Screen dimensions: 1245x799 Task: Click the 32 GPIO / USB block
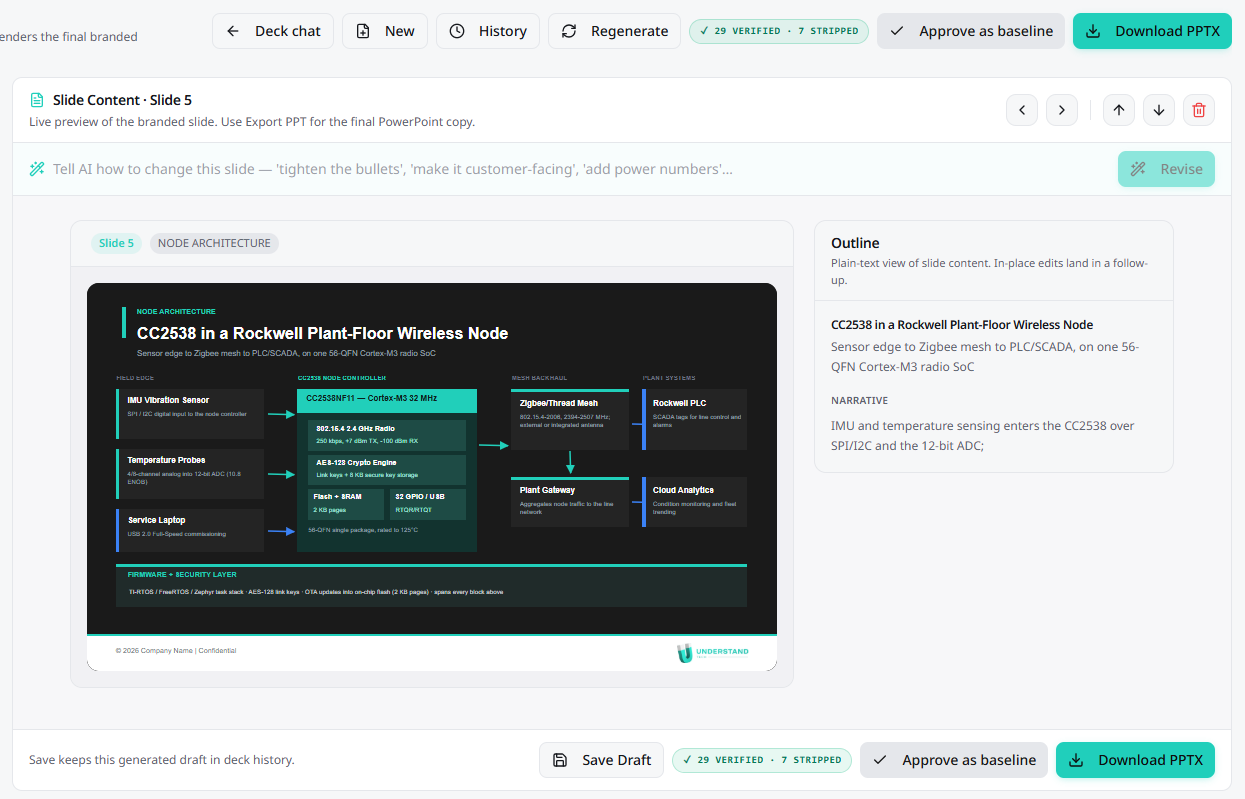(428, 504)
